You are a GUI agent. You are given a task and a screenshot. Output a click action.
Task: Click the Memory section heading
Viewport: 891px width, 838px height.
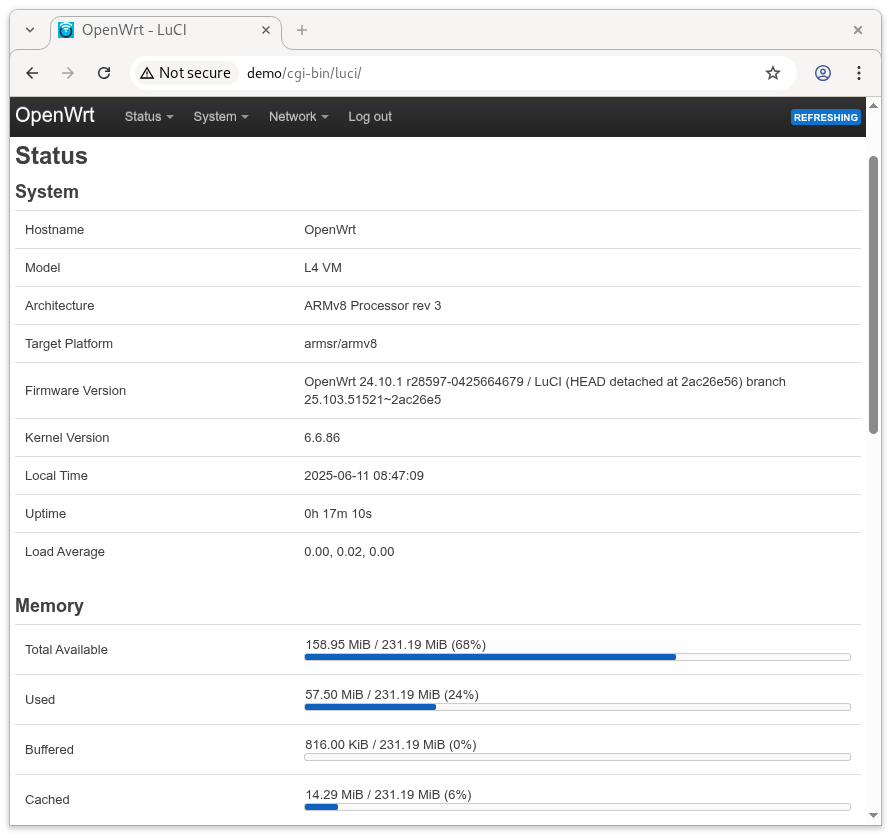(49, 606)
